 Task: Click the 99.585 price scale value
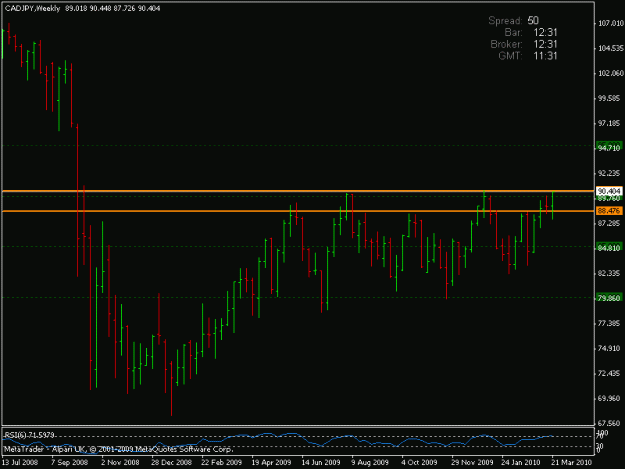[609, 98]
